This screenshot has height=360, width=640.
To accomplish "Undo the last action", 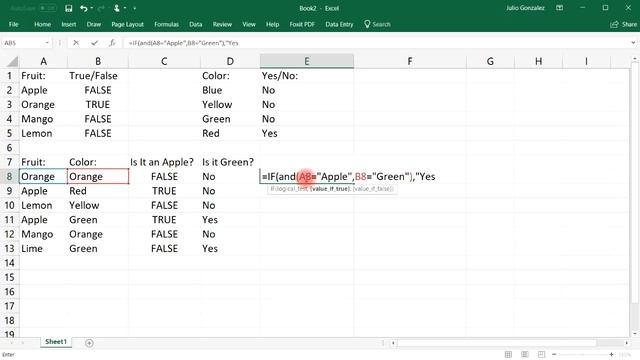I will [x=84, y=8].
